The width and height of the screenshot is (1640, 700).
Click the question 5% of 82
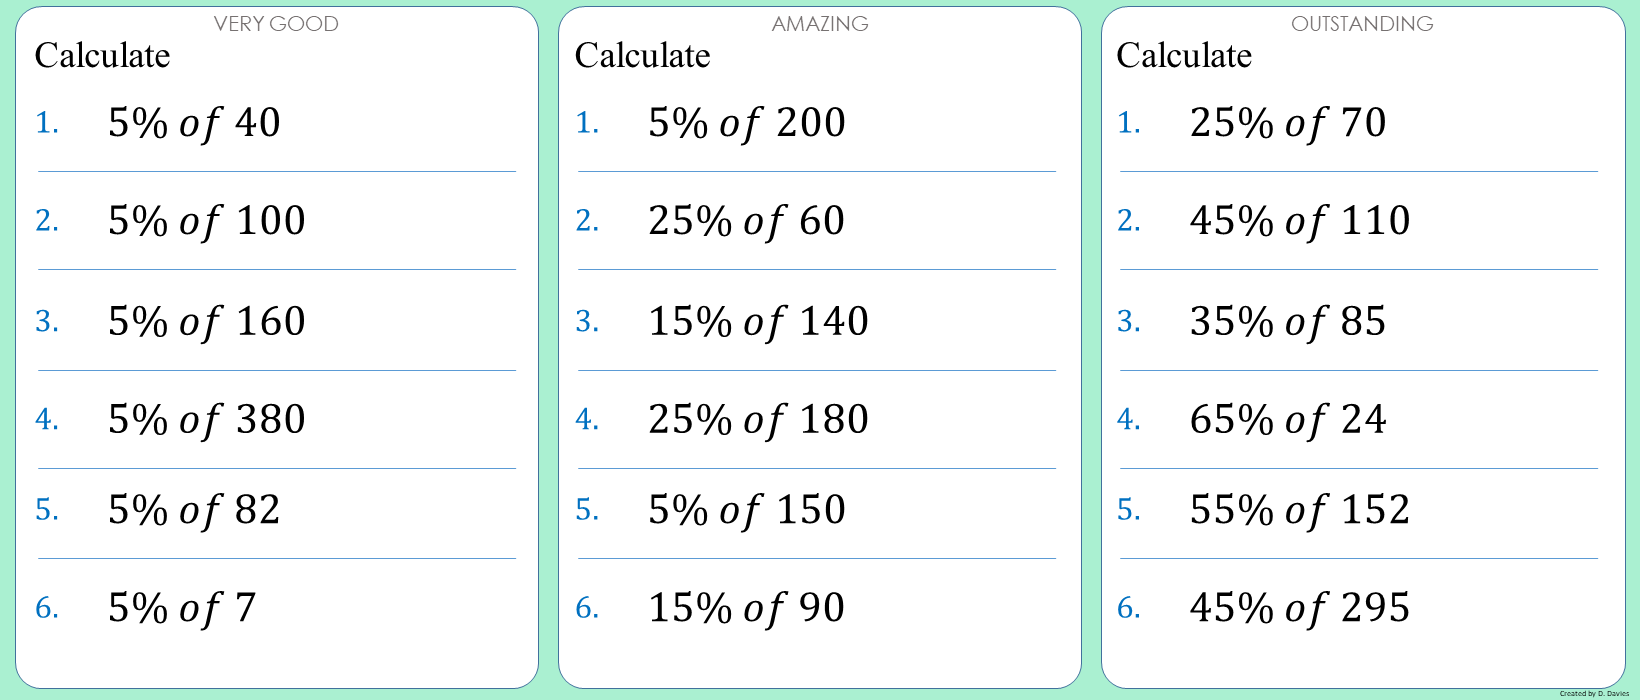pos(194,510)
